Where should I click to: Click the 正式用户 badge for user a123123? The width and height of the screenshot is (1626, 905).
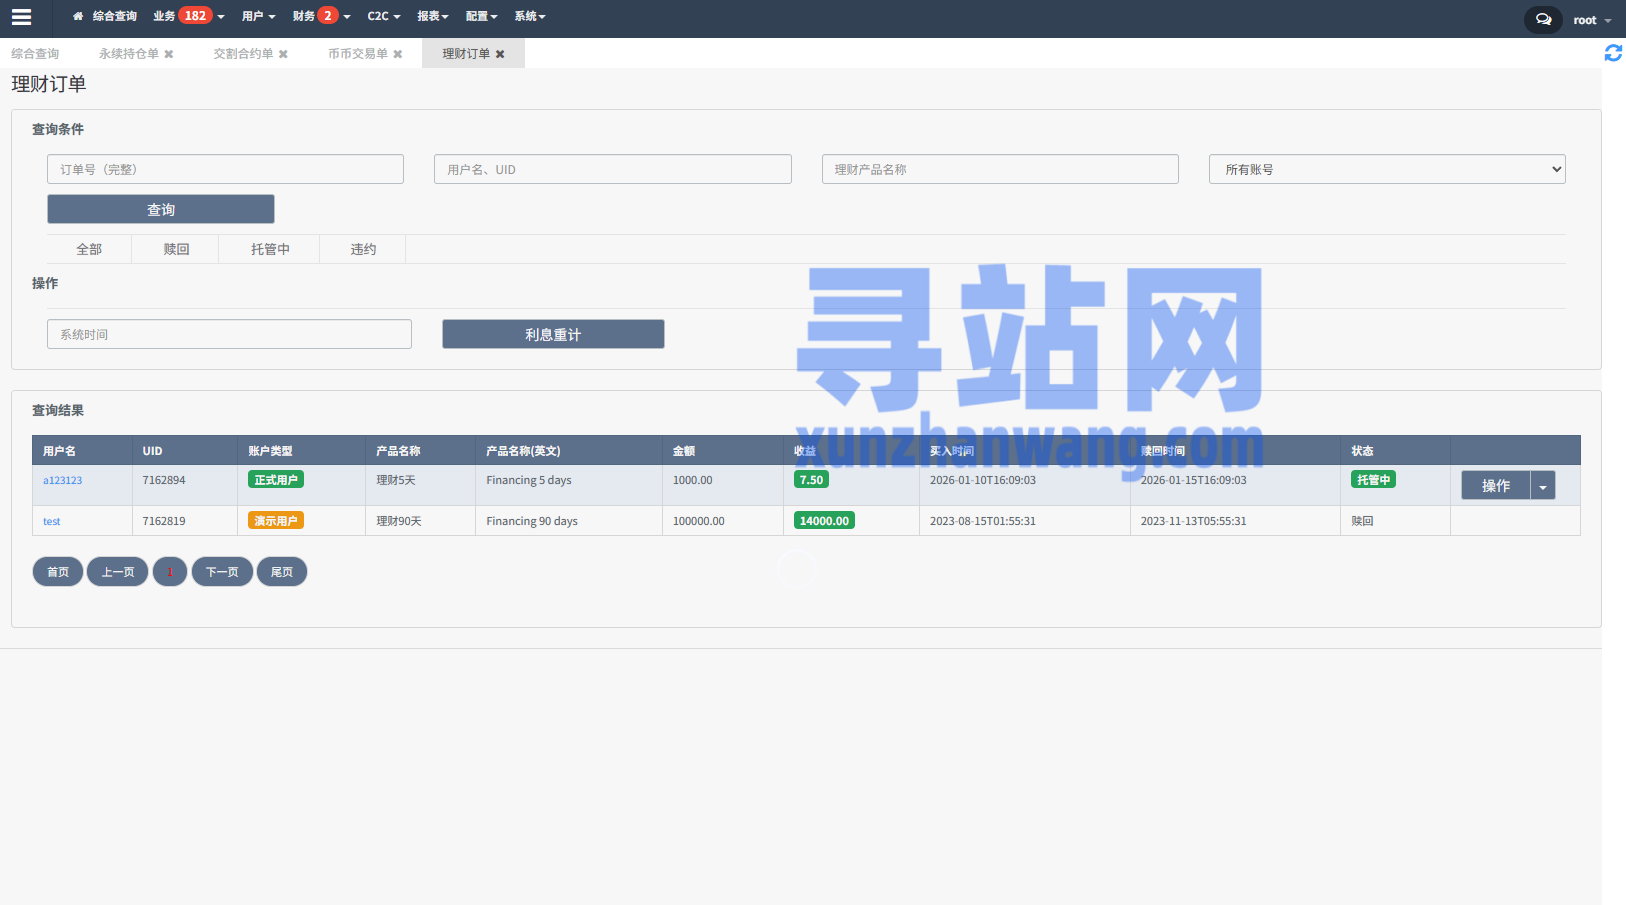275,480
